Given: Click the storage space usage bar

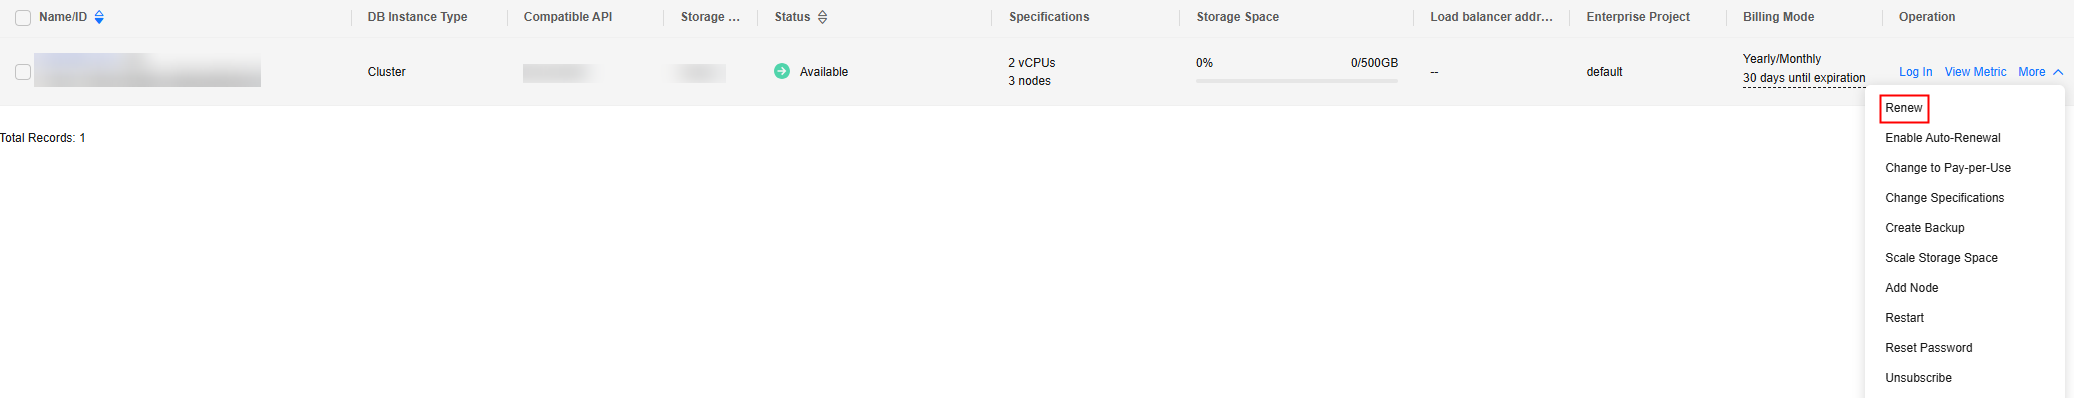Looking at the screenshot, I should (1296, 81).
